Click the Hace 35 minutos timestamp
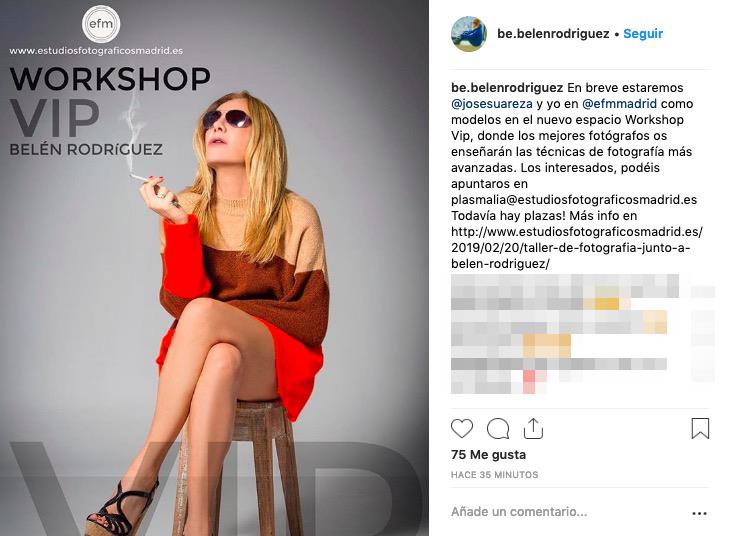The height and width of the screenshot is (536, 730). coord(494,475)
